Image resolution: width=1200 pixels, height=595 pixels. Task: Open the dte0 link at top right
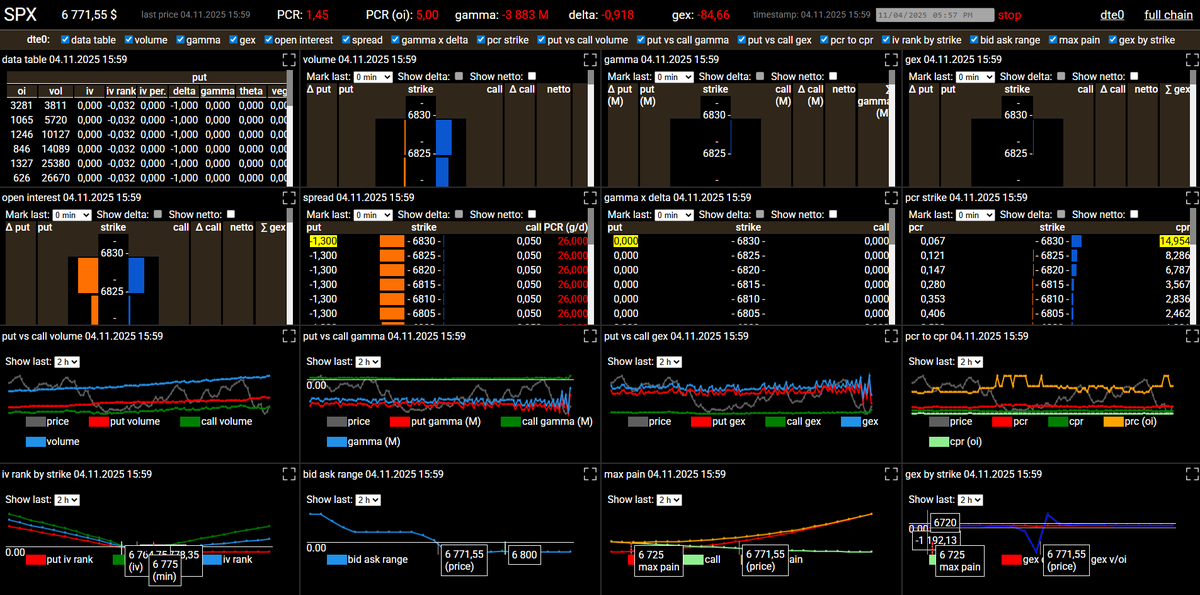point(1112,15)
